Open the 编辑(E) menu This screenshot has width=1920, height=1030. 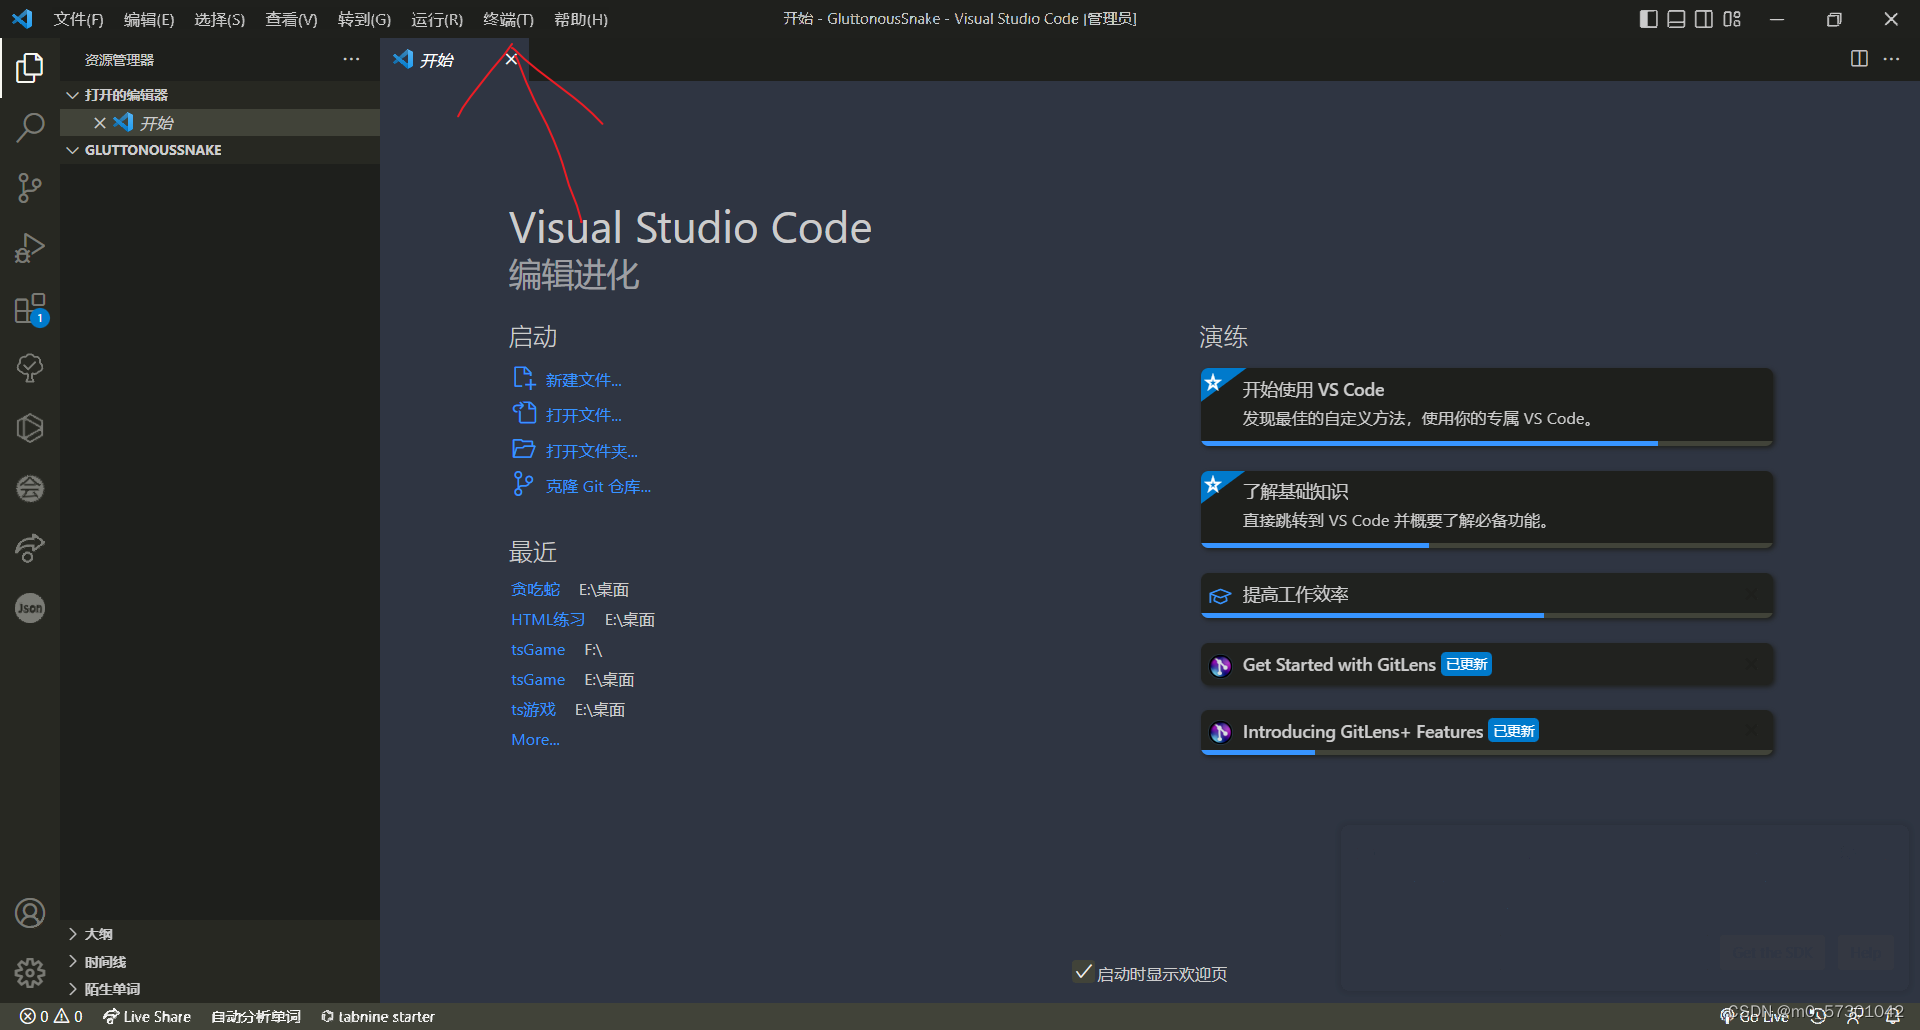149,19
